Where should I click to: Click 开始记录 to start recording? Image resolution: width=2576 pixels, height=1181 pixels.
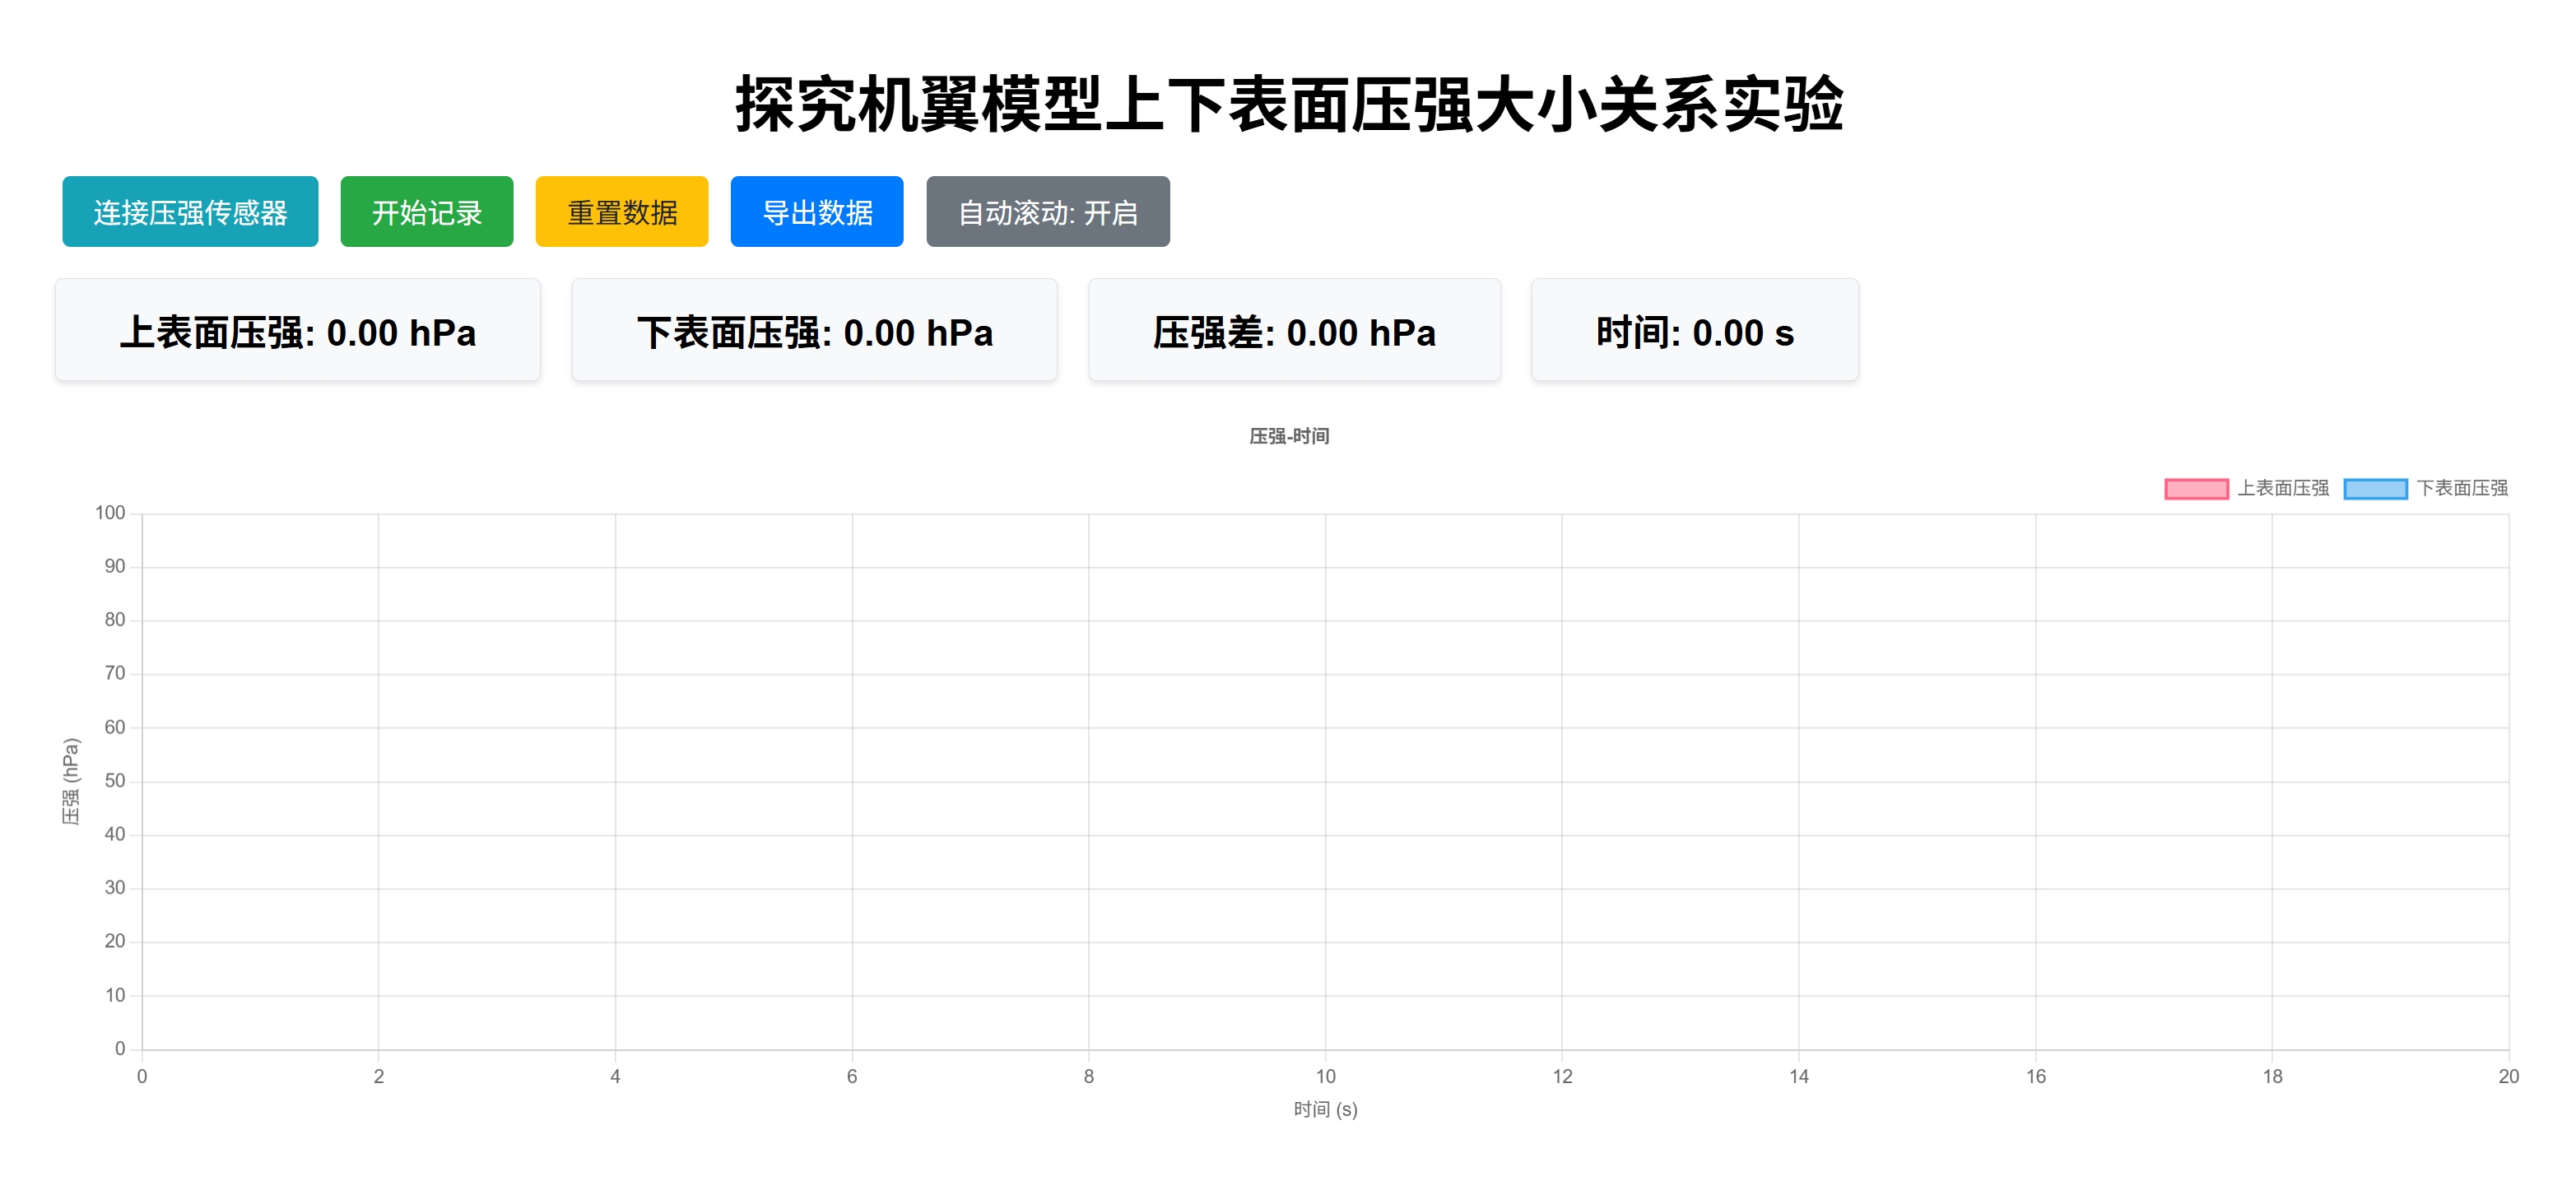tap(426, 211)
